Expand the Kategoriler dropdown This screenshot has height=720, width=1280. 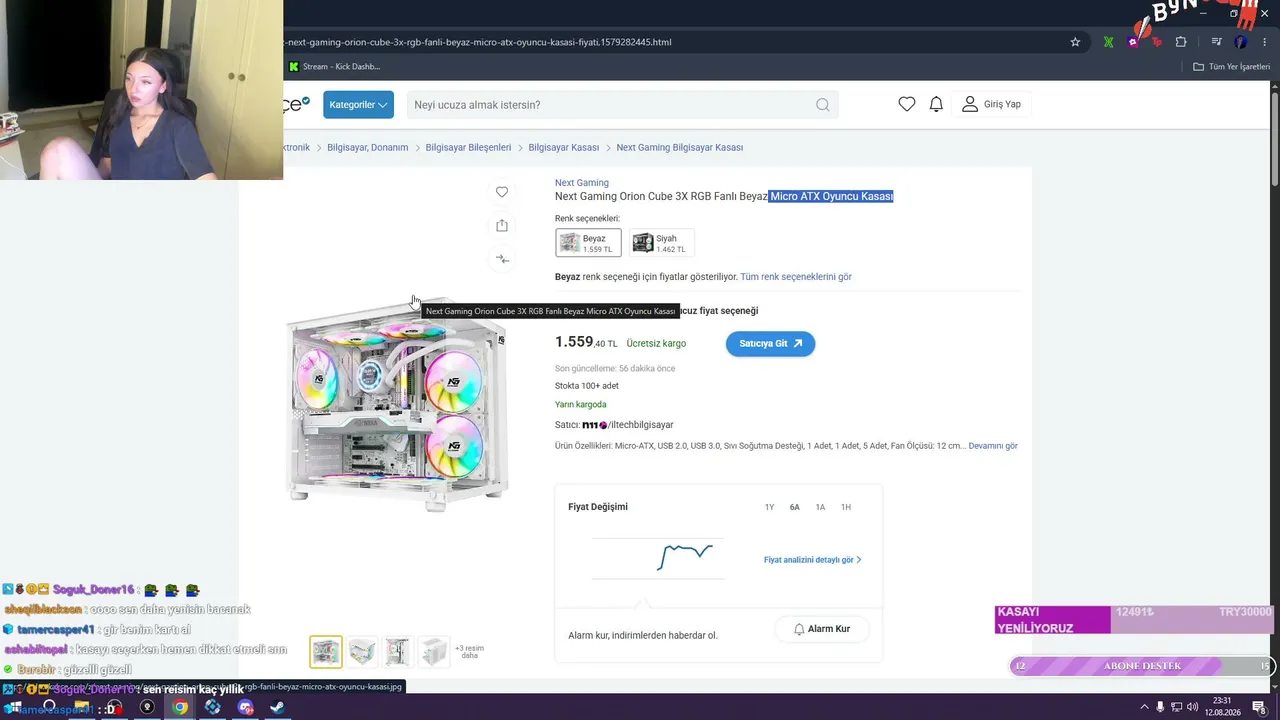(x=358, y=105)
